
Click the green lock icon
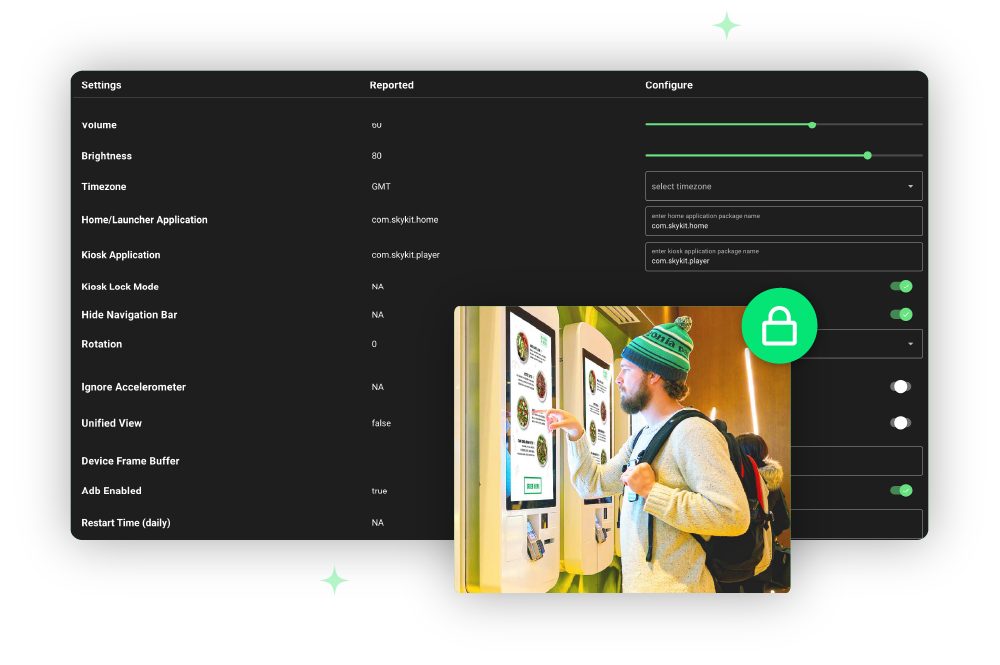point(779,325)
